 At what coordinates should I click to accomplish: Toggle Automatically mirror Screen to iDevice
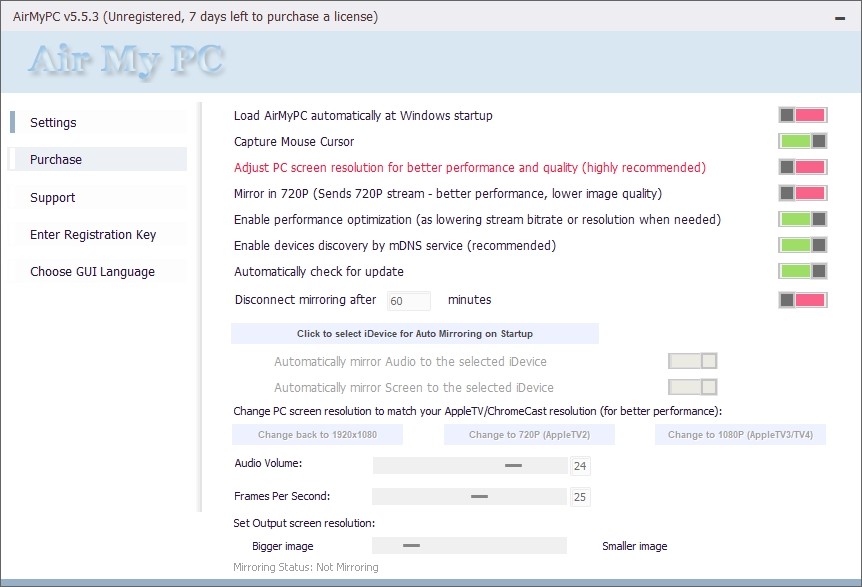(x=693, y=387)
